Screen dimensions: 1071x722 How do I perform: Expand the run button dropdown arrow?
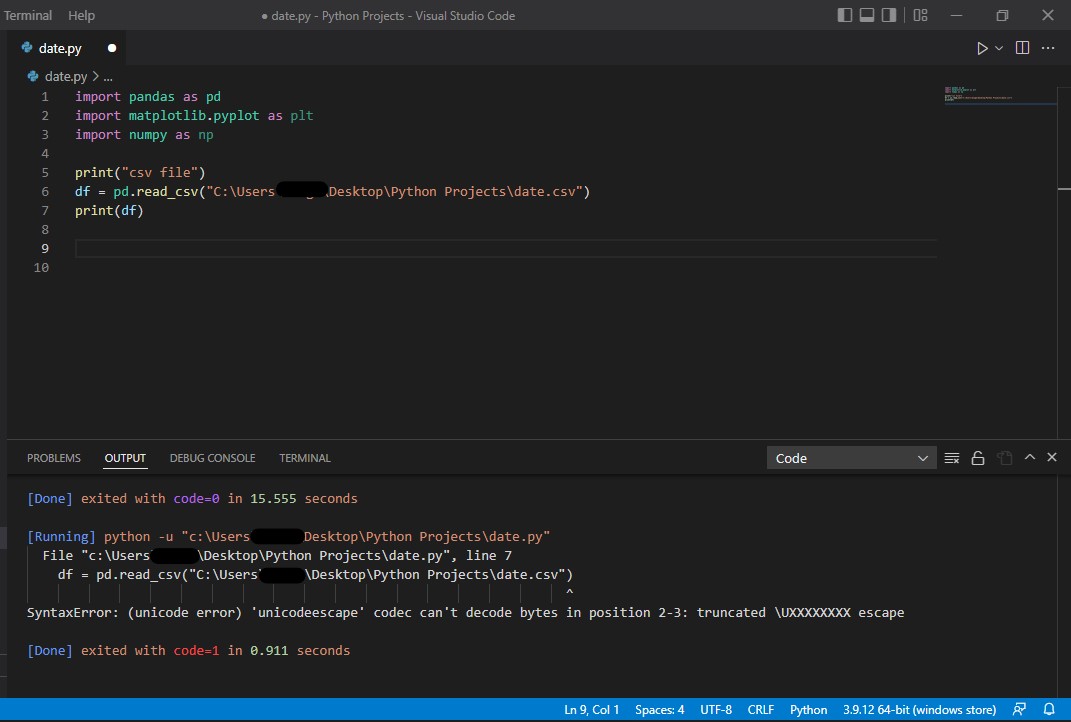click(x=998, y=48)
